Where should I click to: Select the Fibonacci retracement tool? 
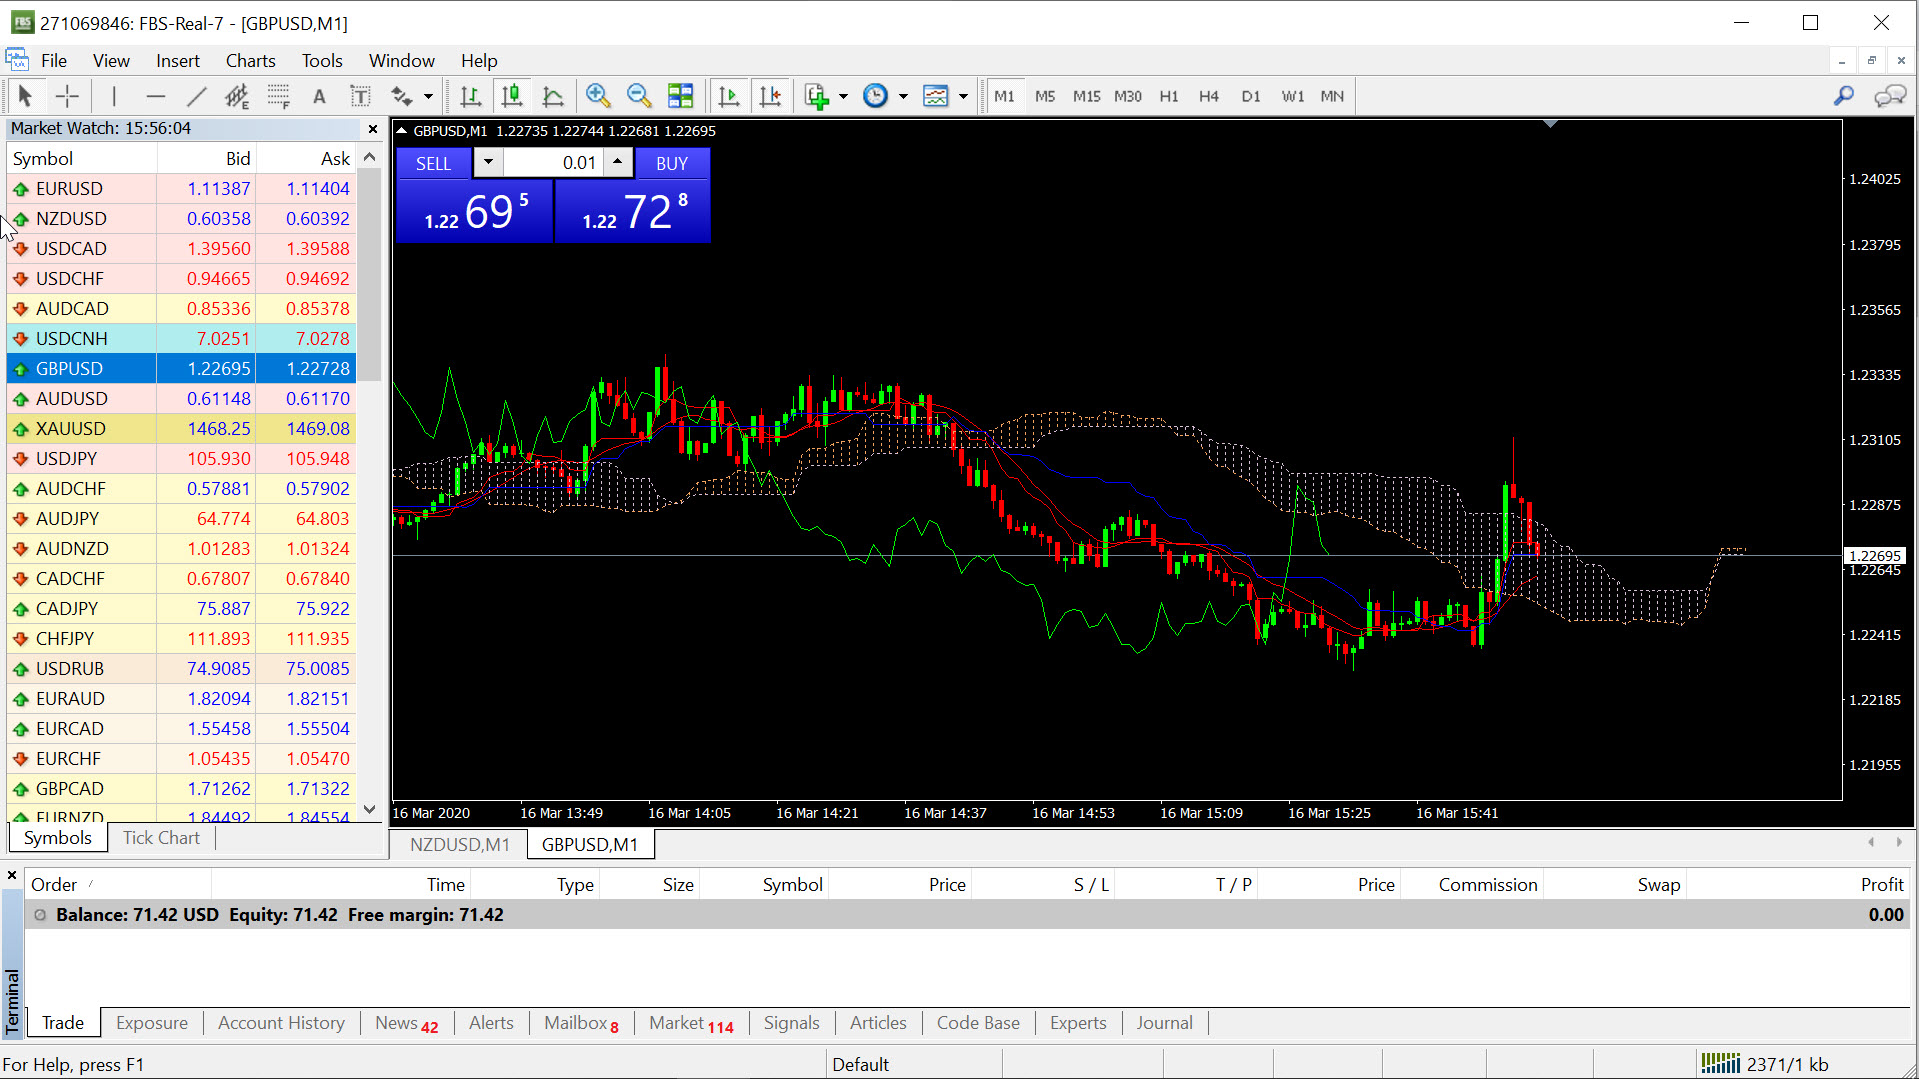pos(278,96)
